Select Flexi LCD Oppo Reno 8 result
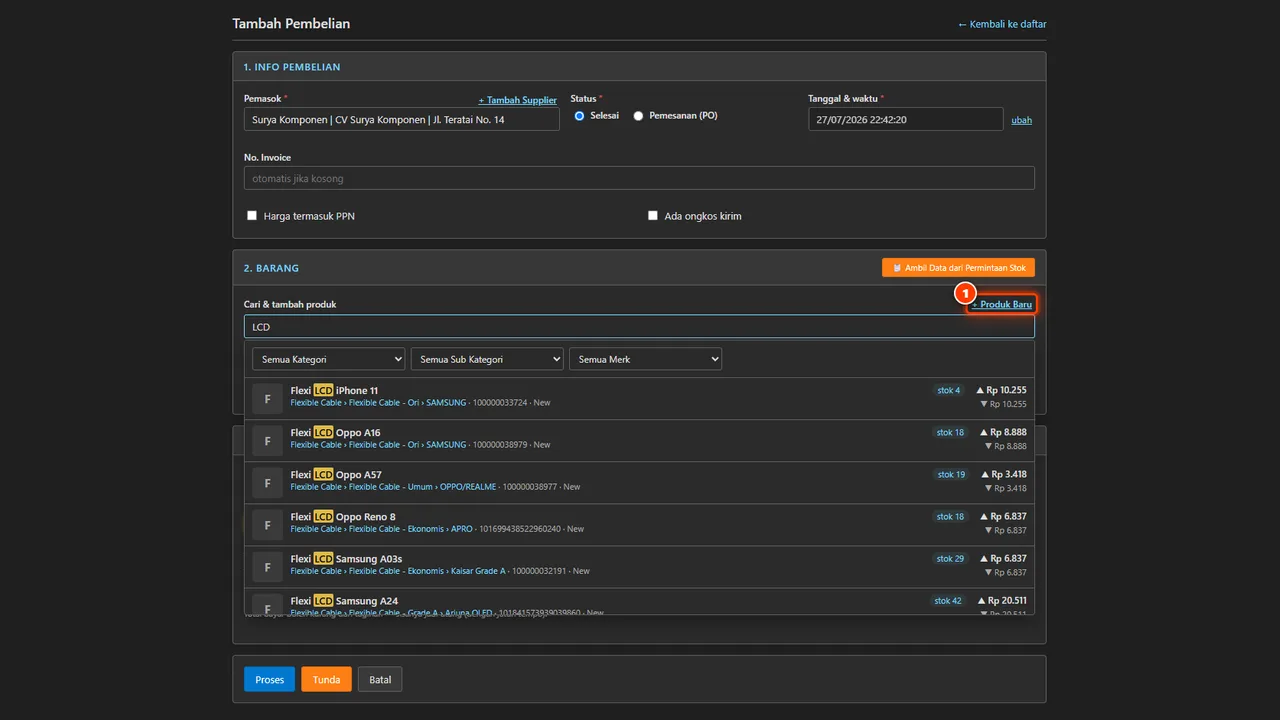Screen dimensions: 1280x720 click(x=639, y=524)
